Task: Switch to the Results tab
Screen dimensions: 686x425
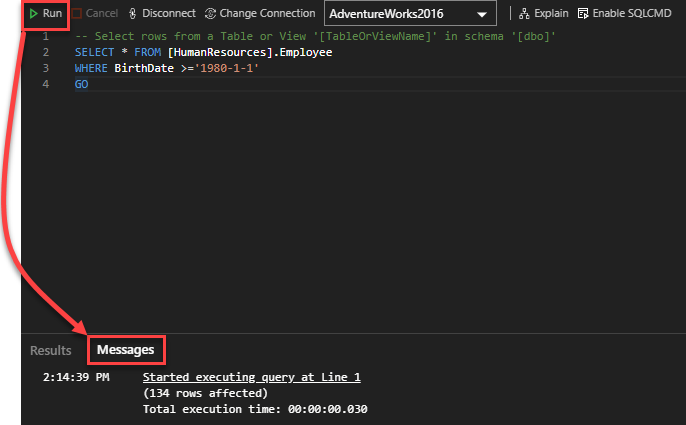Action: point(51,350)
